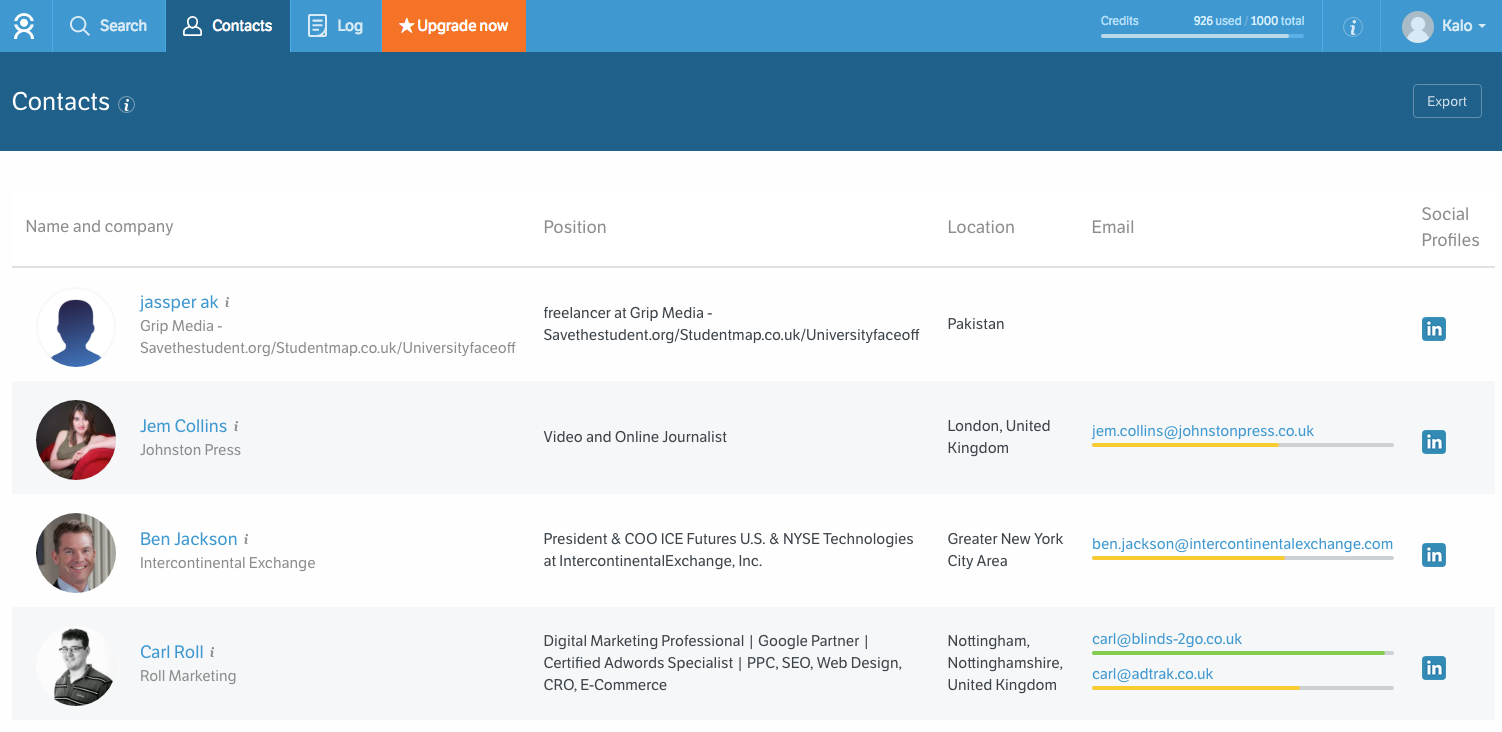1502x732 pixels.
Task: Click the Name and company column header
Action: 99,227
